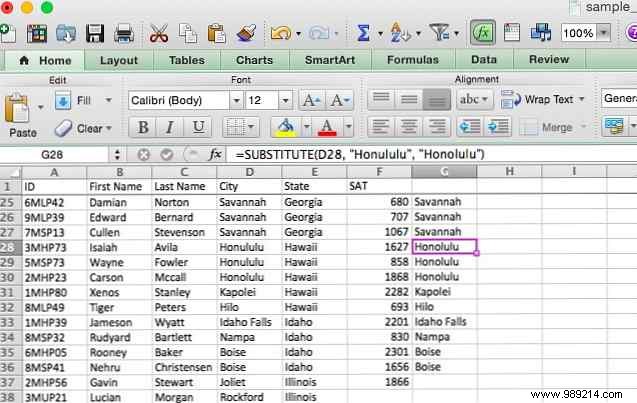Align text right horizontally
Viewport: 637px width, 403px height.
coord(437,128)
